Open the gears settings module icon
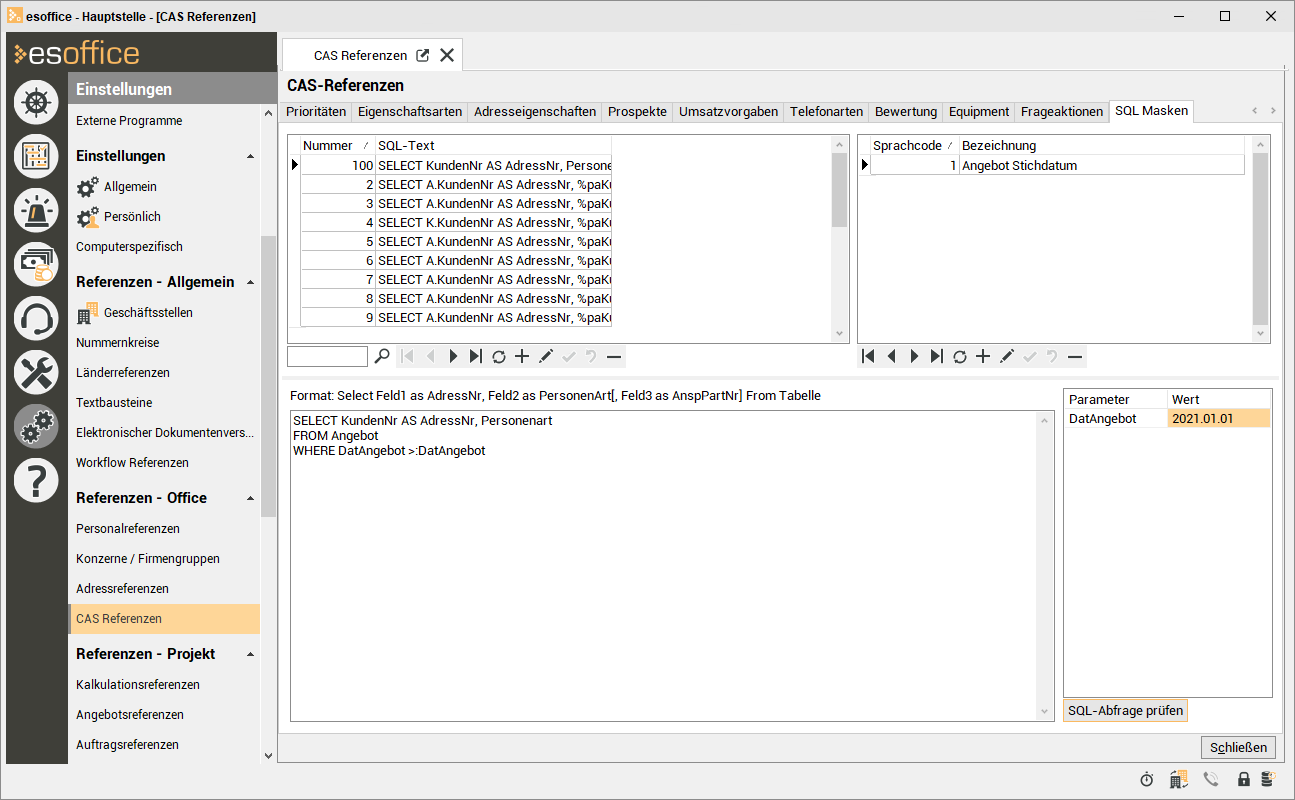 (x=36, y=426)
